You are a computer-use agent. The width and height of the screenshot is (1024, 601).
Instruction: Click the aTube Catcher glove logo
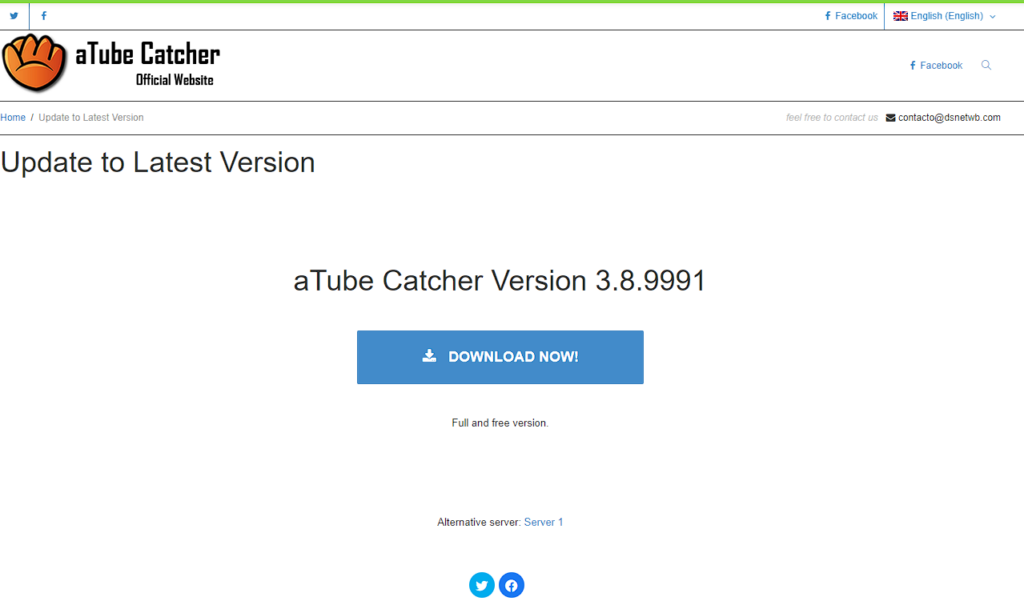(34, 63)
